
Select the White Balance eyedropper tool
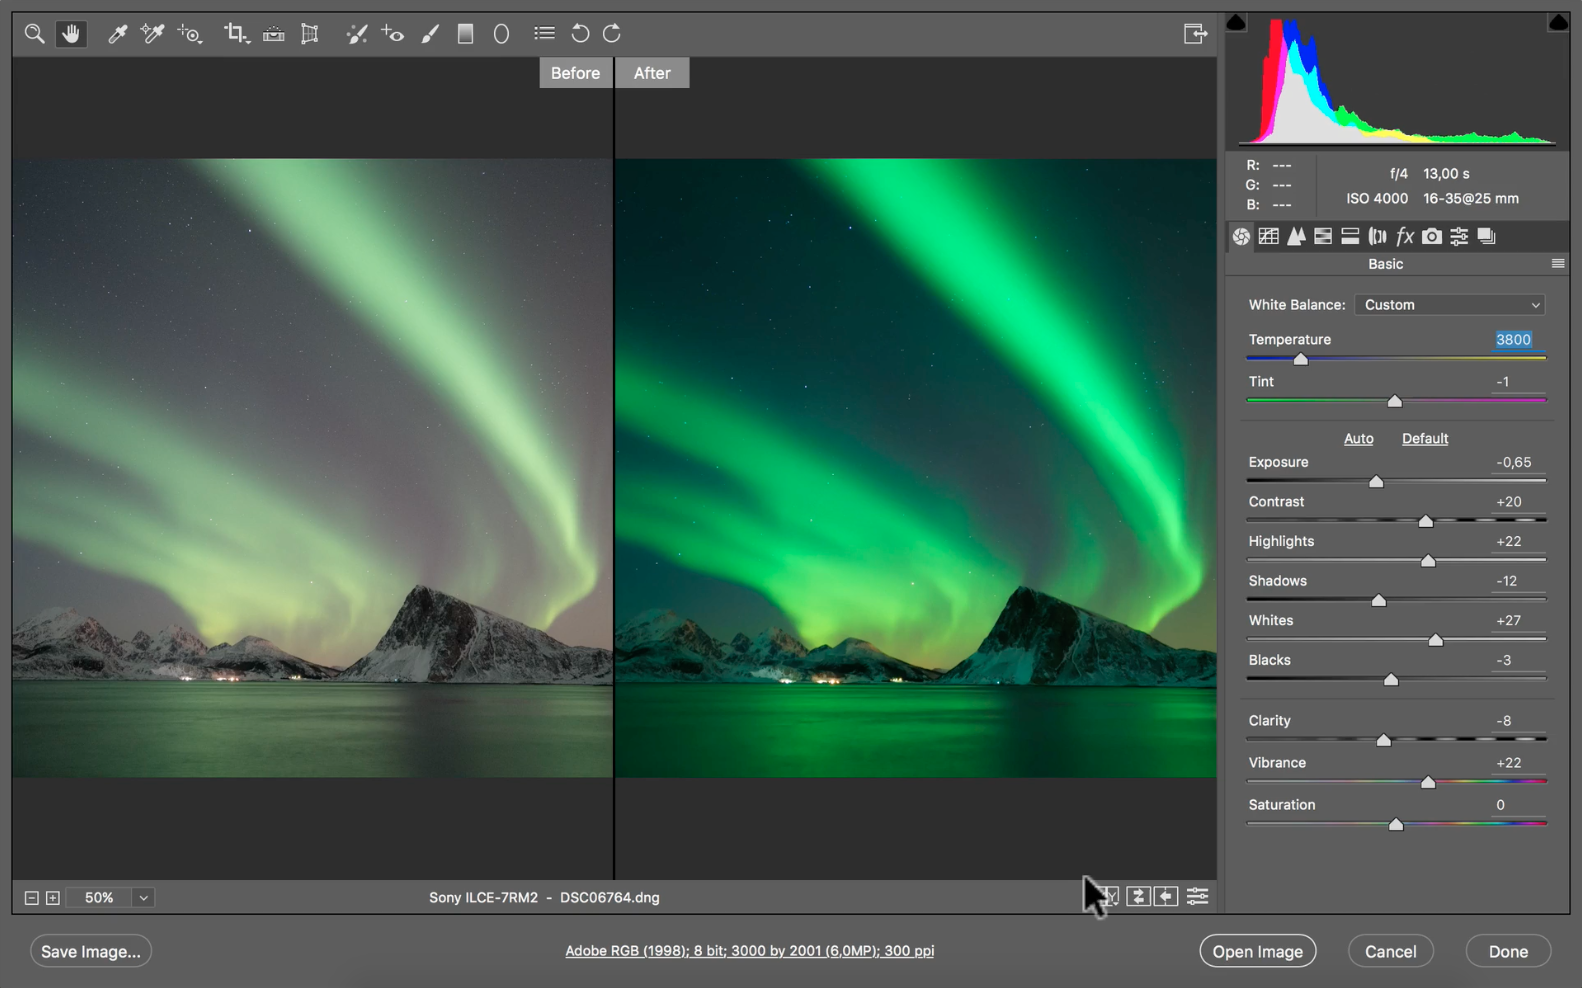coord(117,34)
